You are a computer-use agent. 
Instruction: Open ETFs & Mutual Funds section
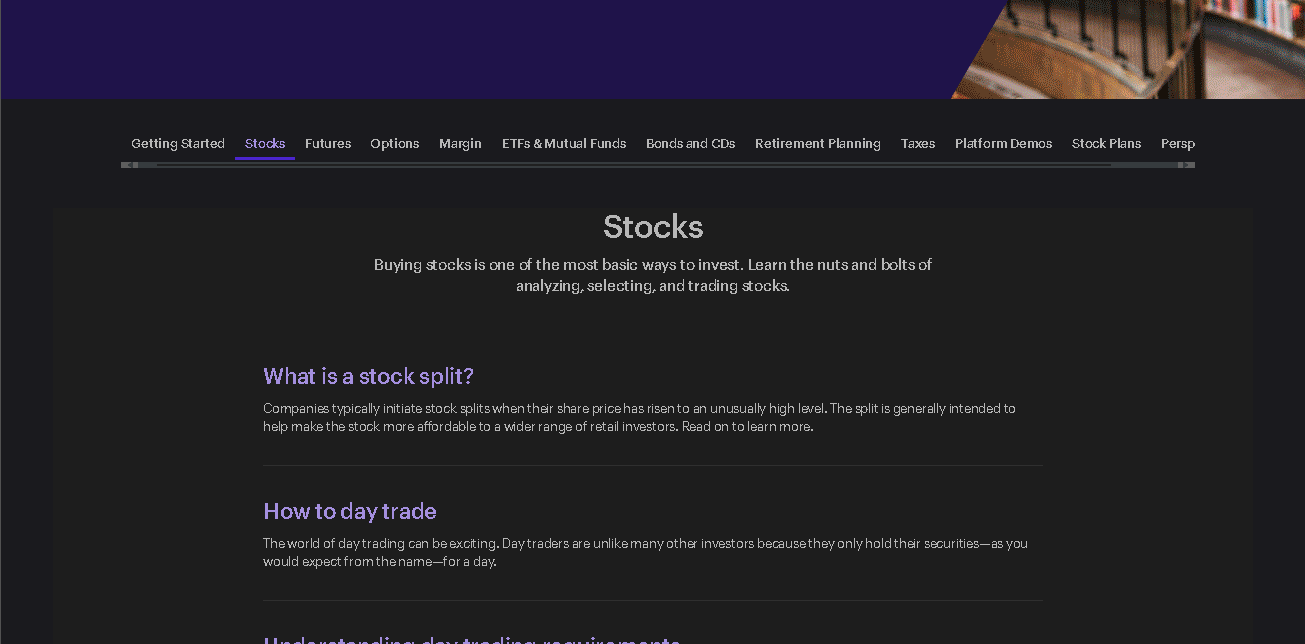coord(564,143)
